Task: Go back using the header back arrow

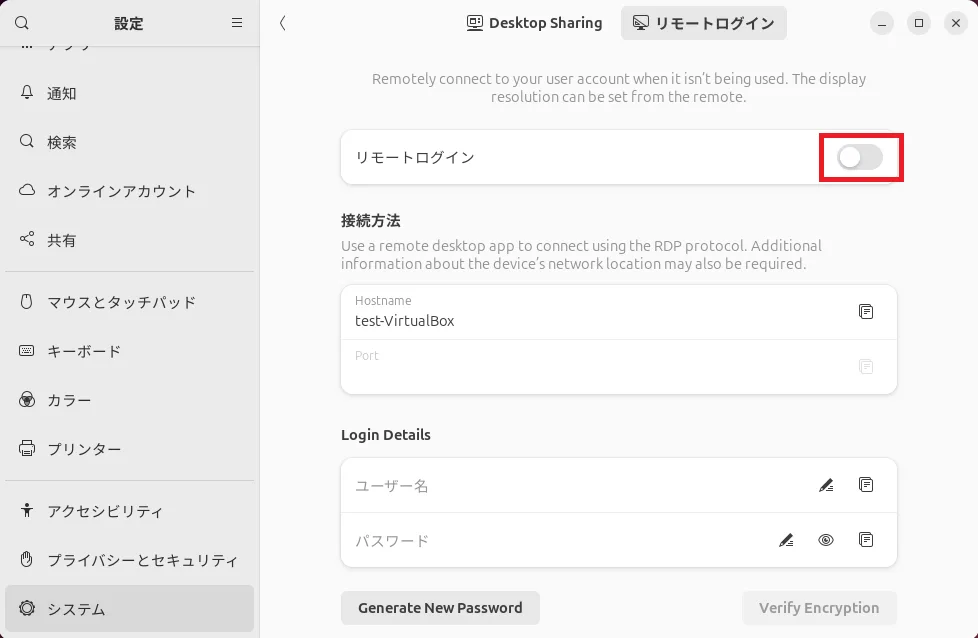Action: click(x=283, y=23)
